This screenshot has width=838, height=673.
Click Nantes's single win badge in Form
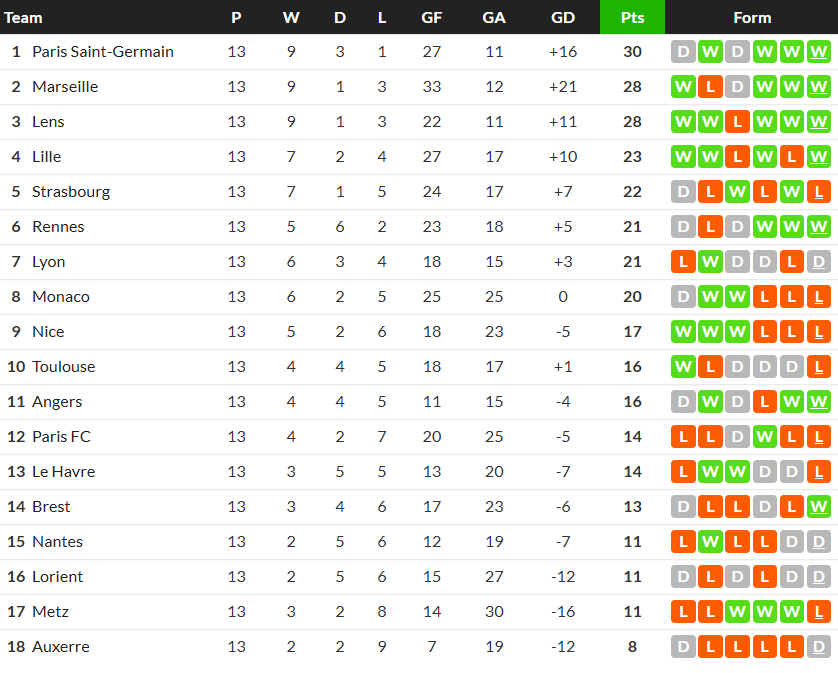[710, 542]
